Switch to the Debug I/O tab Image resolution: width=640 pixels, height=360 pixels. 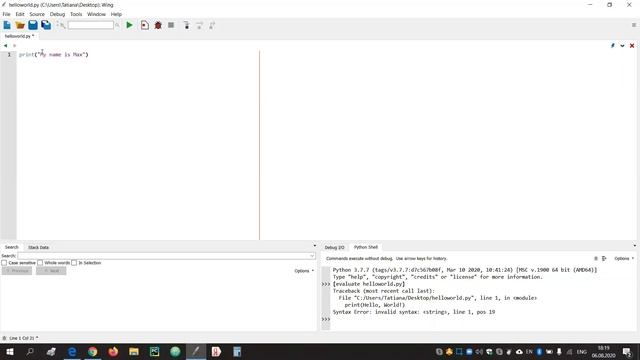[335, 247]
